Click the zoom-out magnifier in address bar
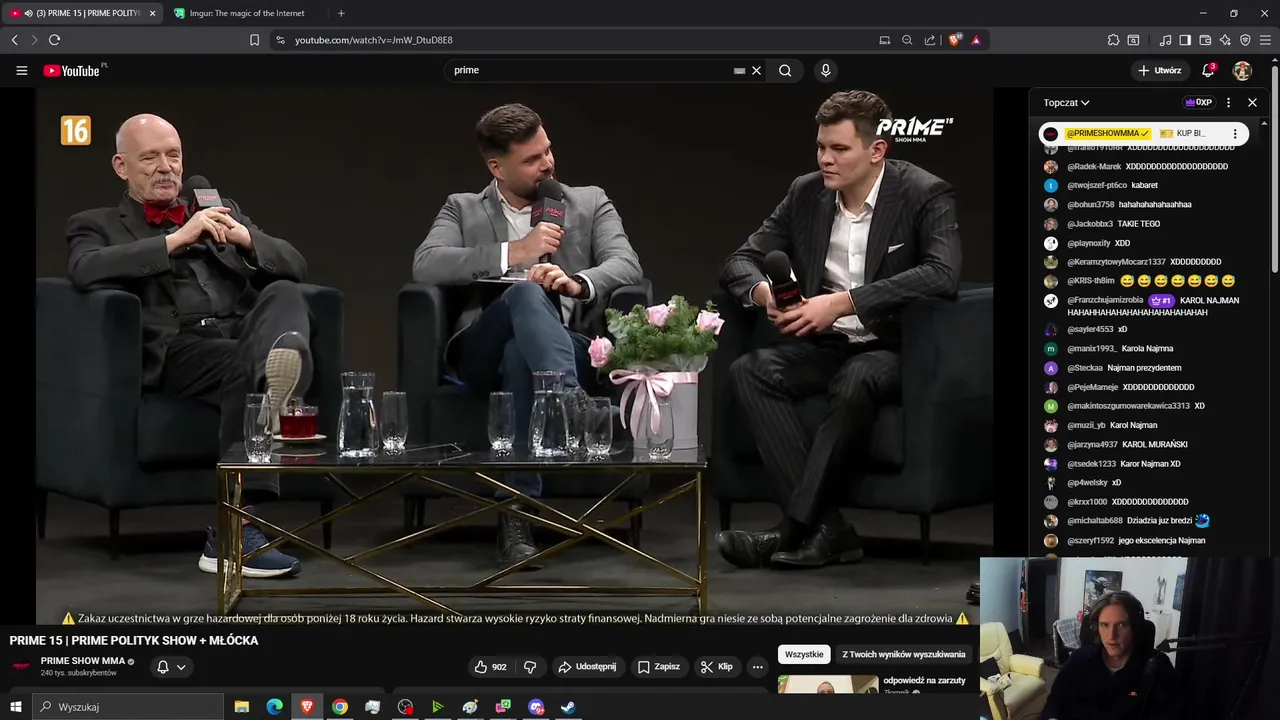The image size is (1280, 720). pyautogui.click(x=907, y=40)
